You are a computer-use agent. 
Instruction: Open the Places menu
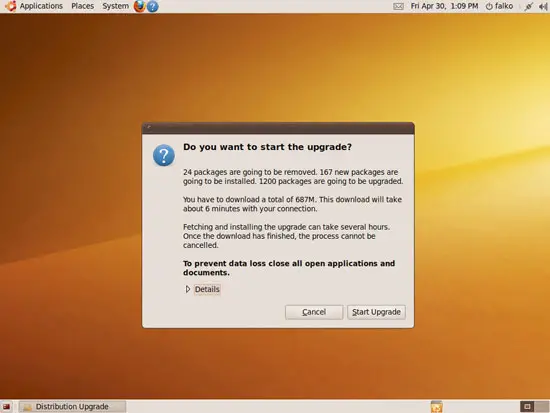pyautogui.click(x=82, y=6)
